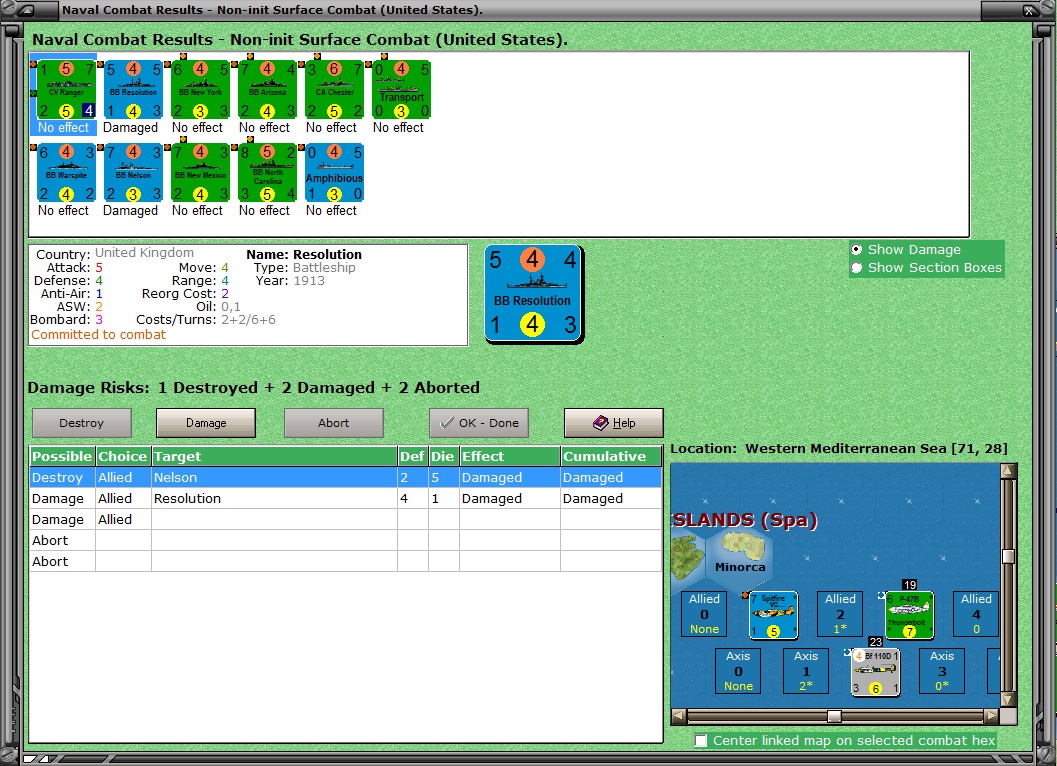Select the empty Damage Allied row
The height and width of the screenshot is (766, 1057).
[345, 519]
